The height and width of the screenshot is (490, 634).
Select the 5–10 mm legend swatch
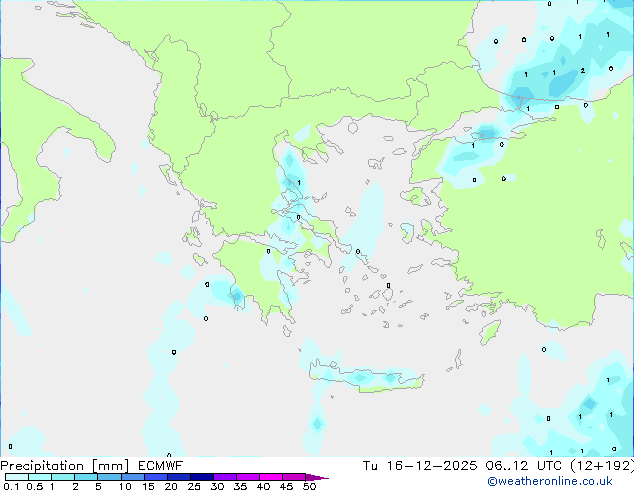(x=109, y=477)
